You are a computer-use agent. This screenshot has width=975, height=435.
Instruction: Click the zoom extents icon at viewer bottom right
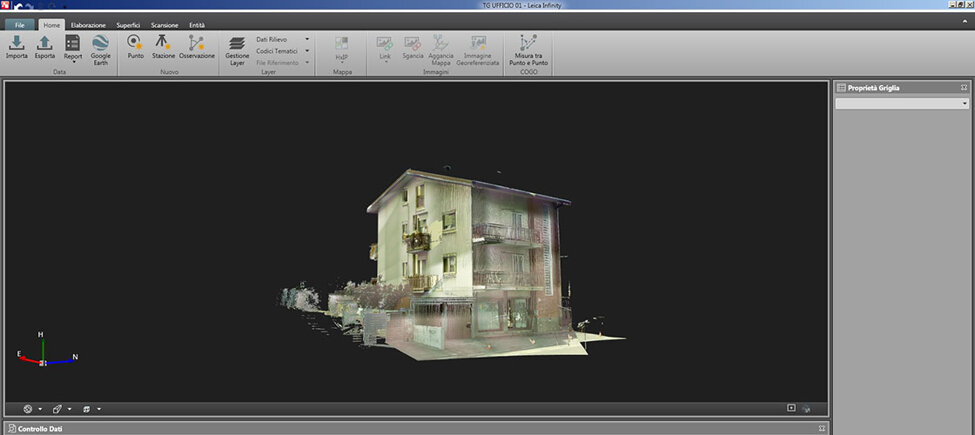pos(792,408)
